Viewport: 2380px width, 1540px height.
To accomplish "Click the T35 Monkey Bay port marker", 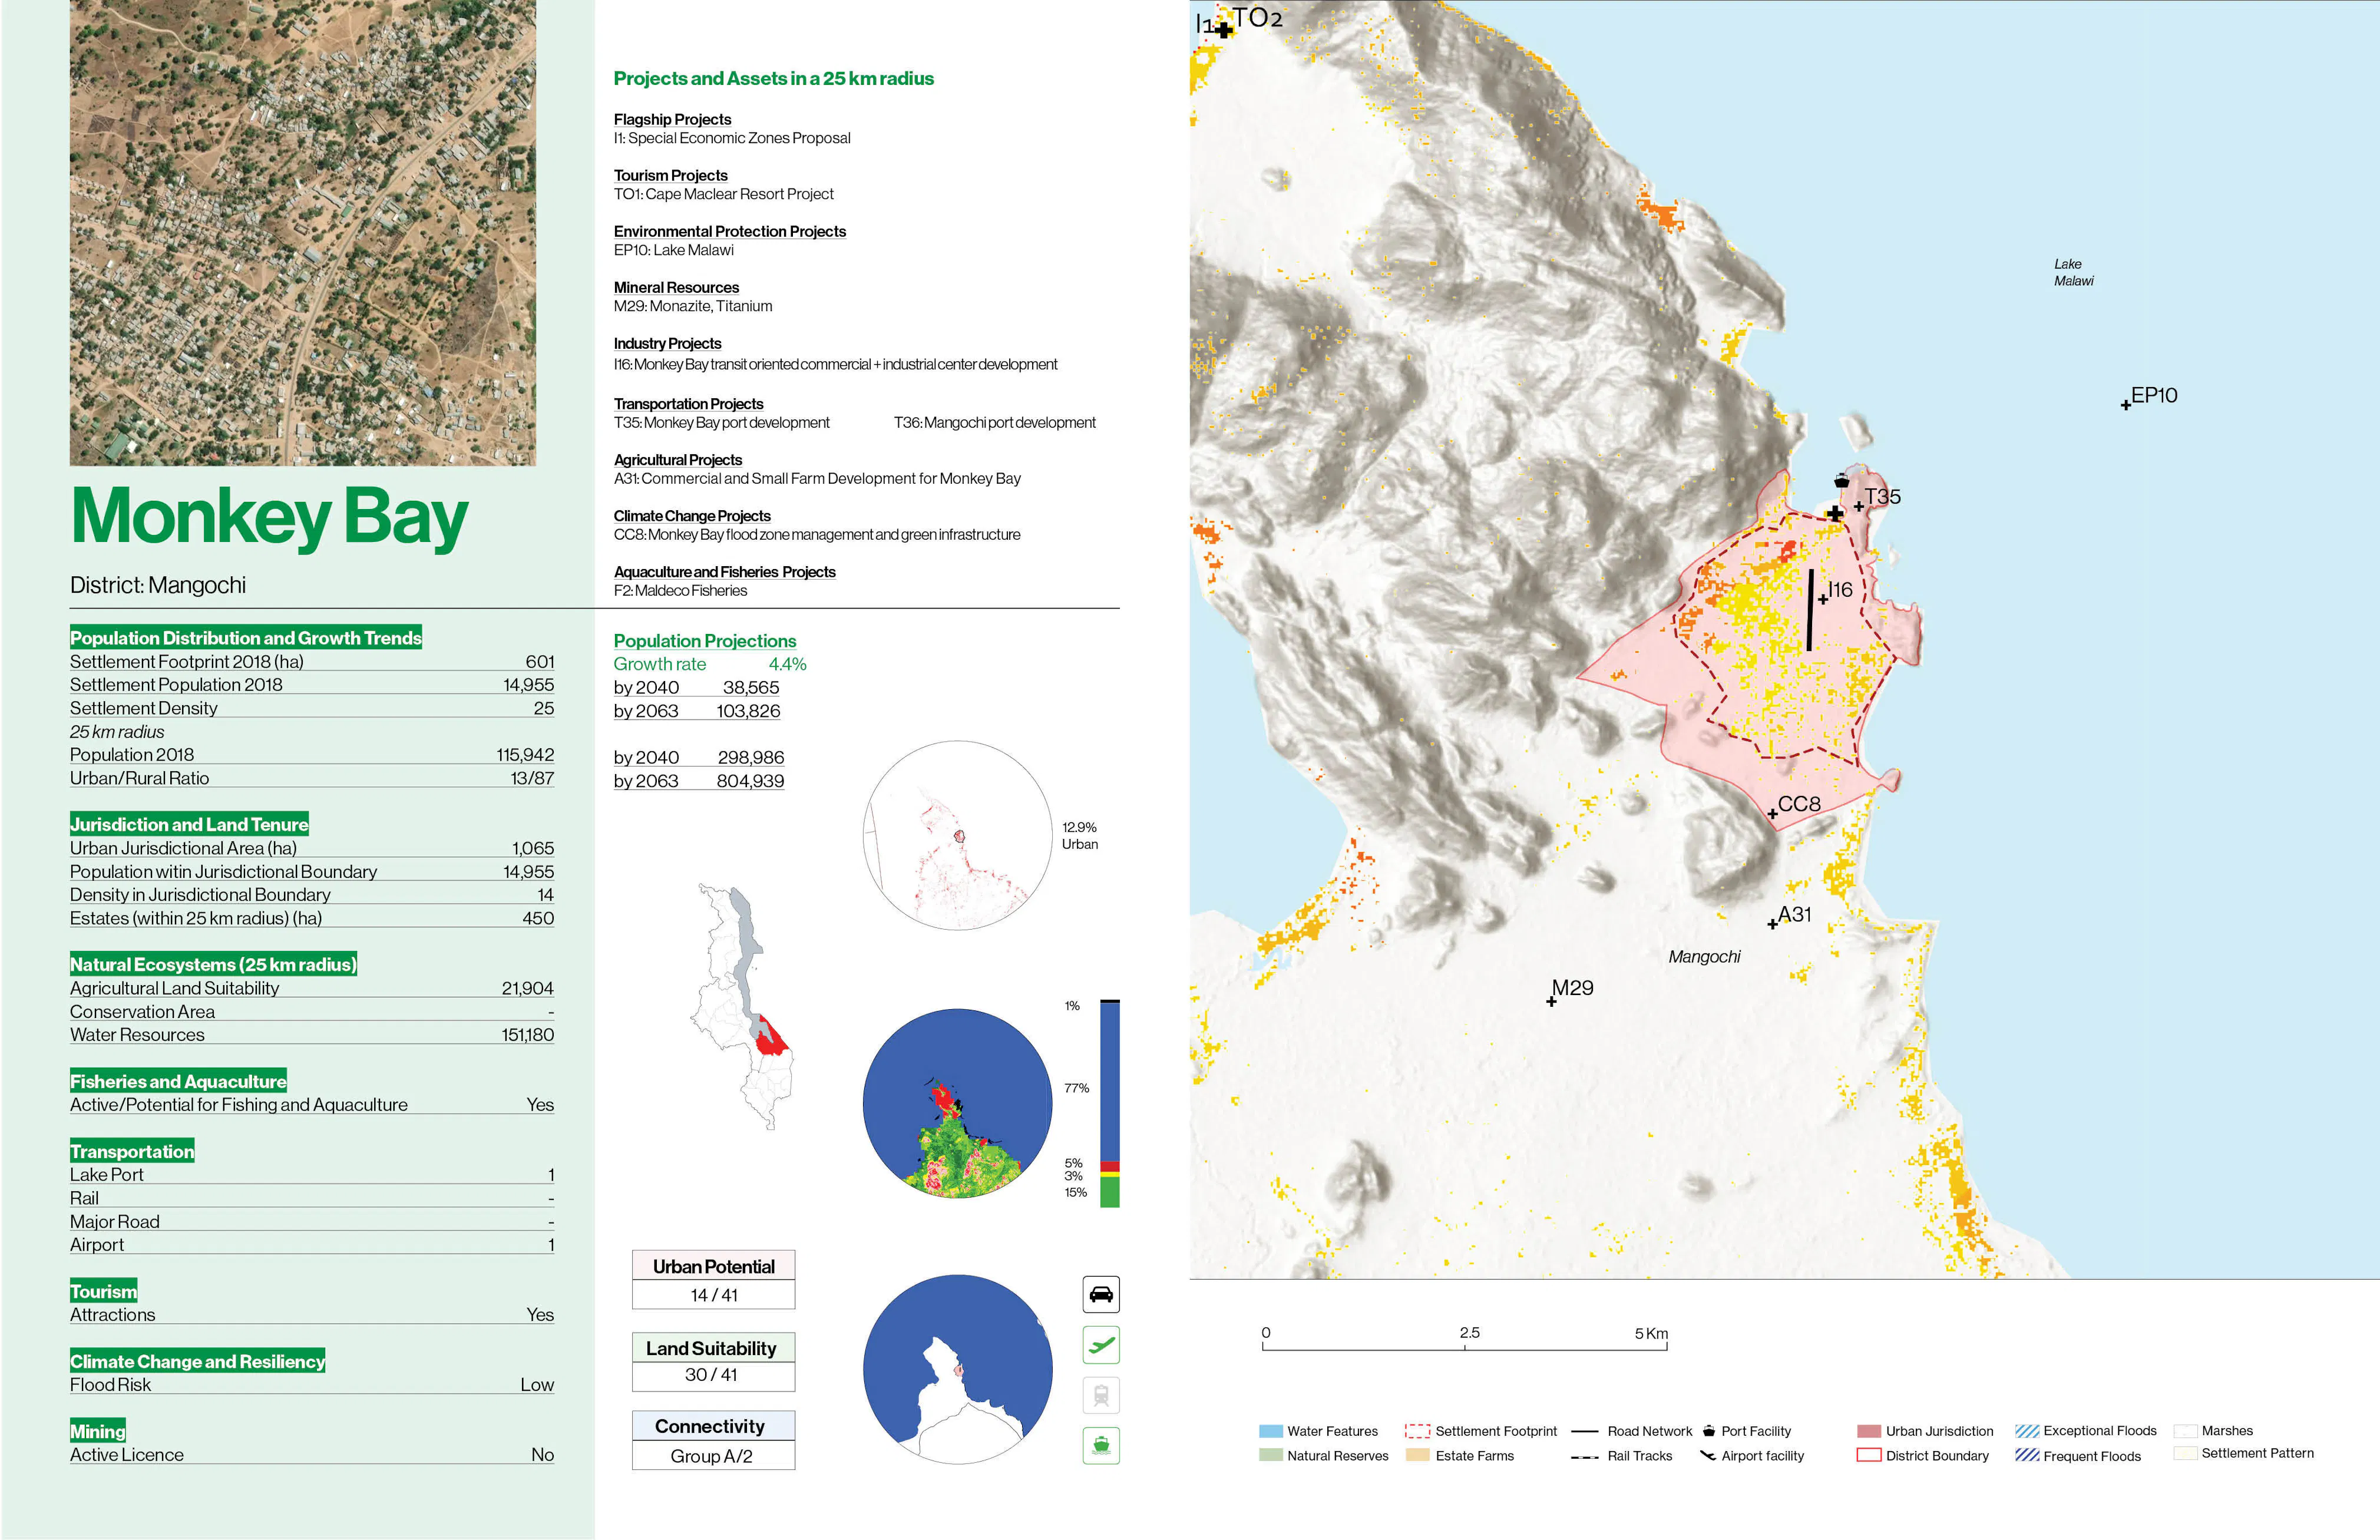I will [1860, 508].
